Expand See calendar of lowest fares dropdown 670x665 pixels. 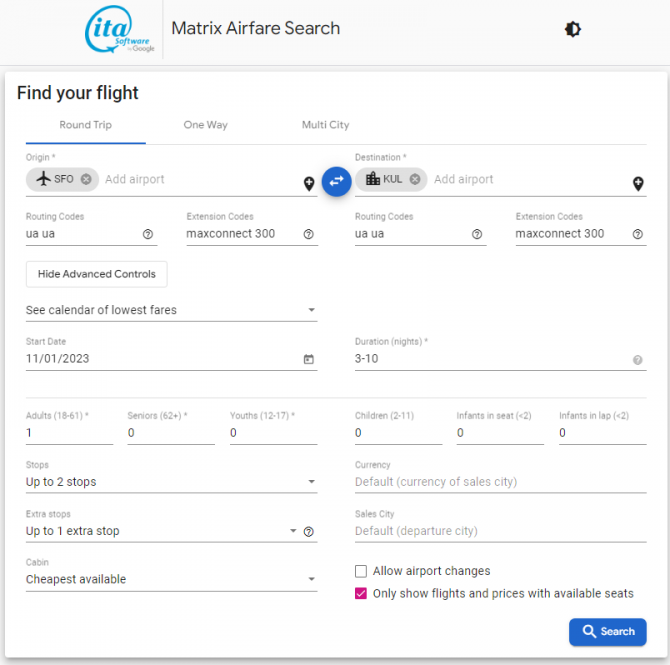171,310
